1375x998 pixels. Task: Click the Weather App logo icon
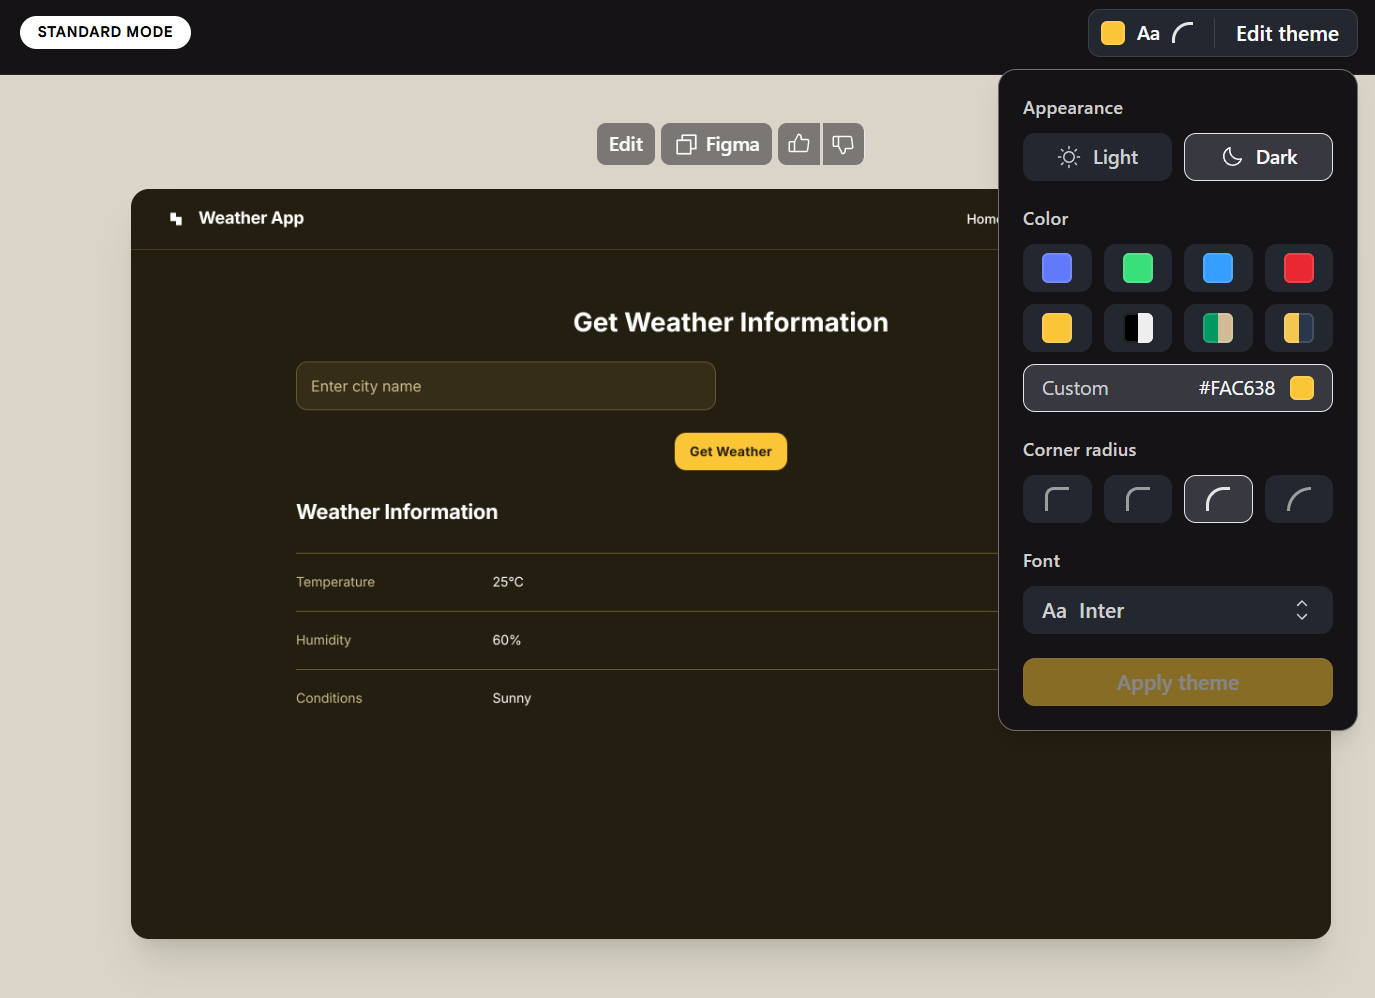coord(176,218)
